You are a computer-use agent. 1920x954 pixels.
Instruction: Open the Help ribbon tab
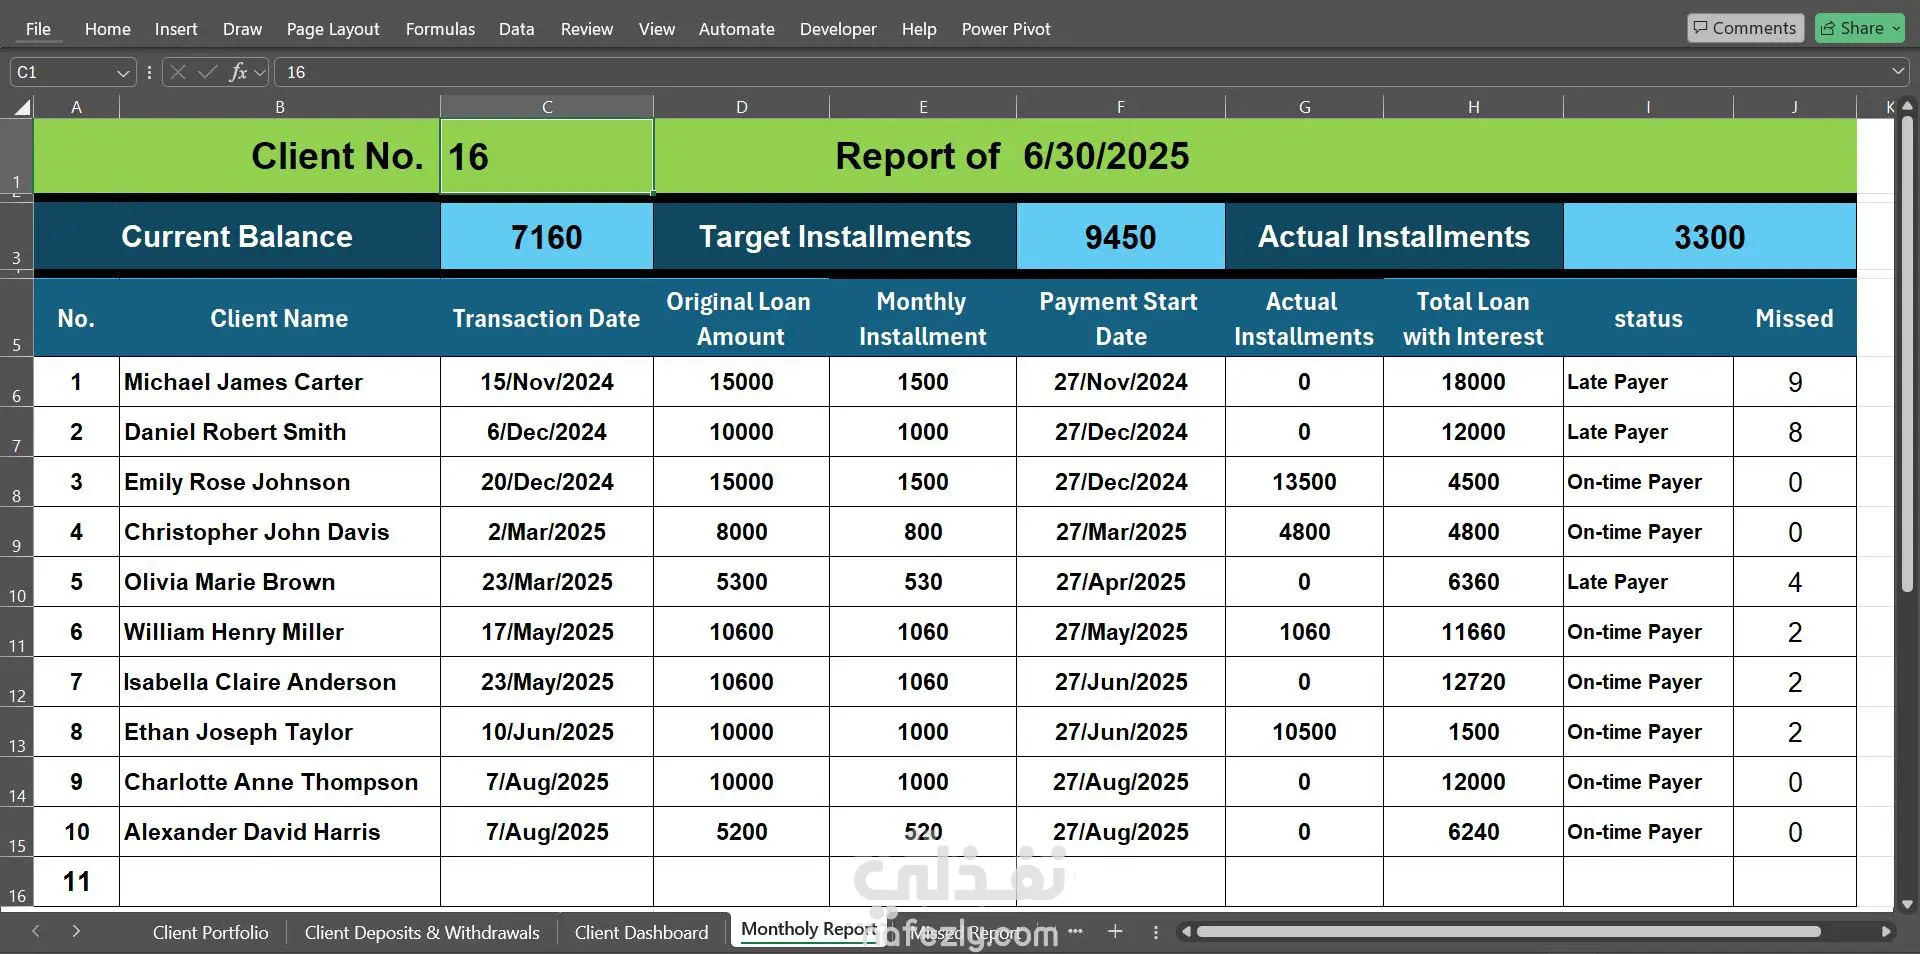point(919,29)
